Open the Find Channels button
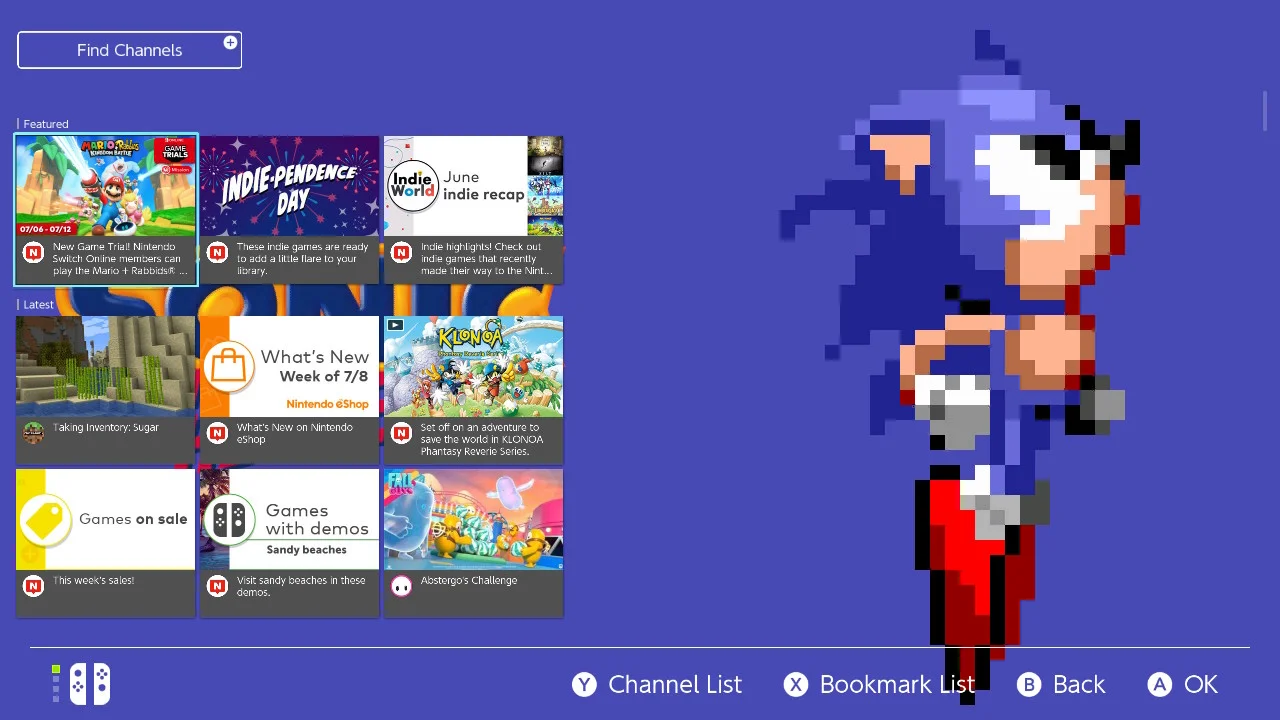Image resolution: width=1280 pixels, height=720 pixels. pos(129,50)
